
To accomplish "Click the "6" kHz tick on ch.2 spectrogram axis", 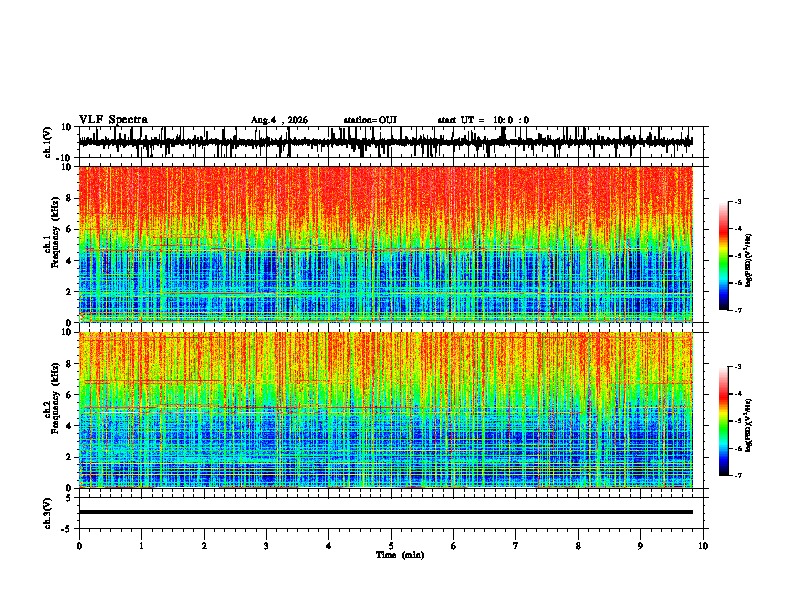I will (71, 394).
